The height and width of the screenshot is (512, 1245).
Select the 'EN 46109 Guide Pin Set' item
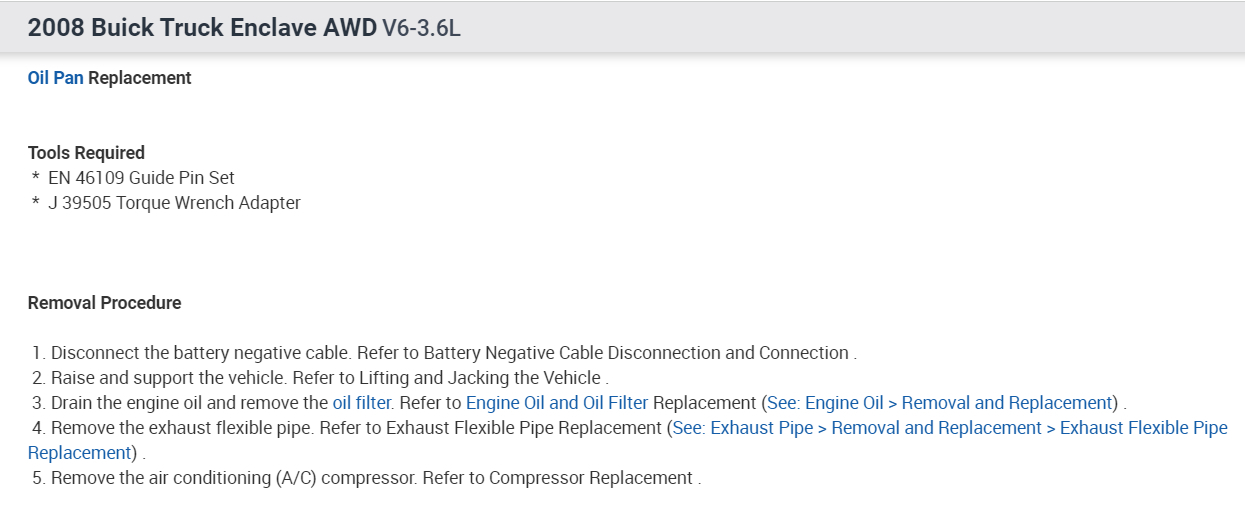pyautogui.click(x=141, y=178)
